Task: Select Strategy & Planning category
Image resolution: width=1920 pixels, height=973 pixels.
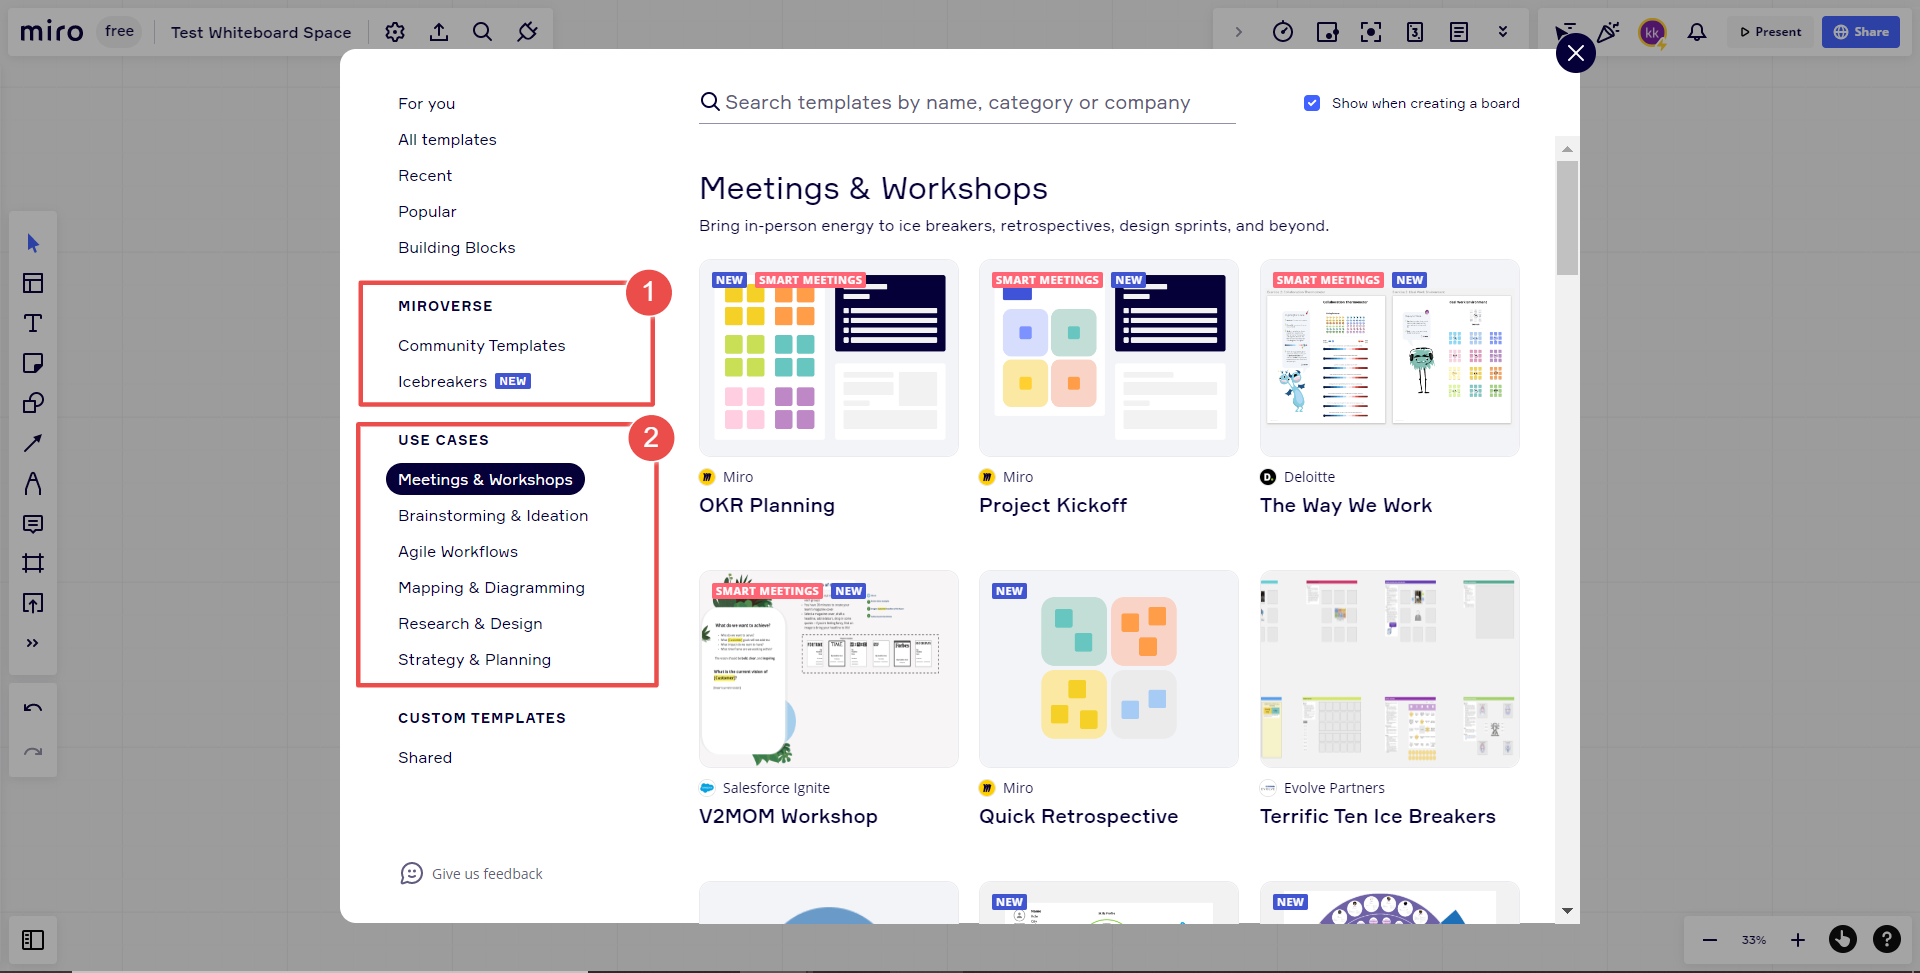Action: [x=474, y=659]
